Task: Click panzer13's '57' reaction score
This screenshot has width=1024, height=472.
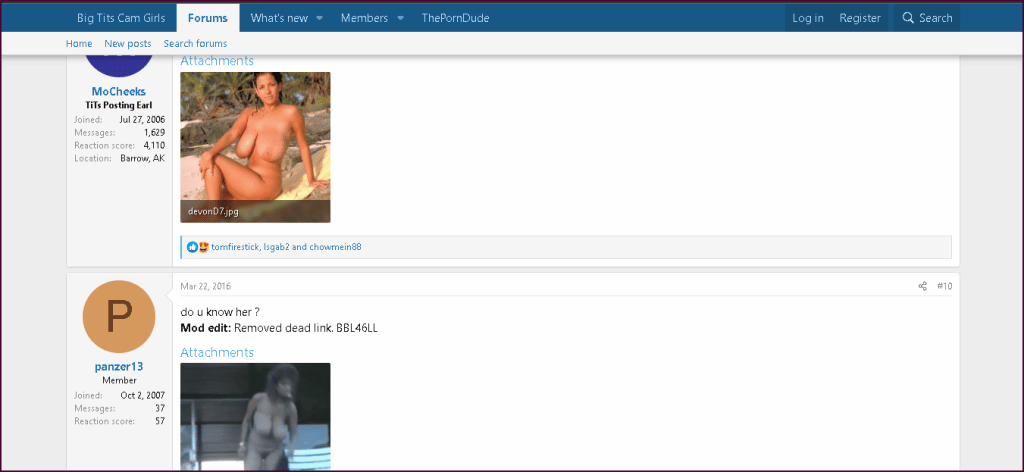Action: point(160,421)
